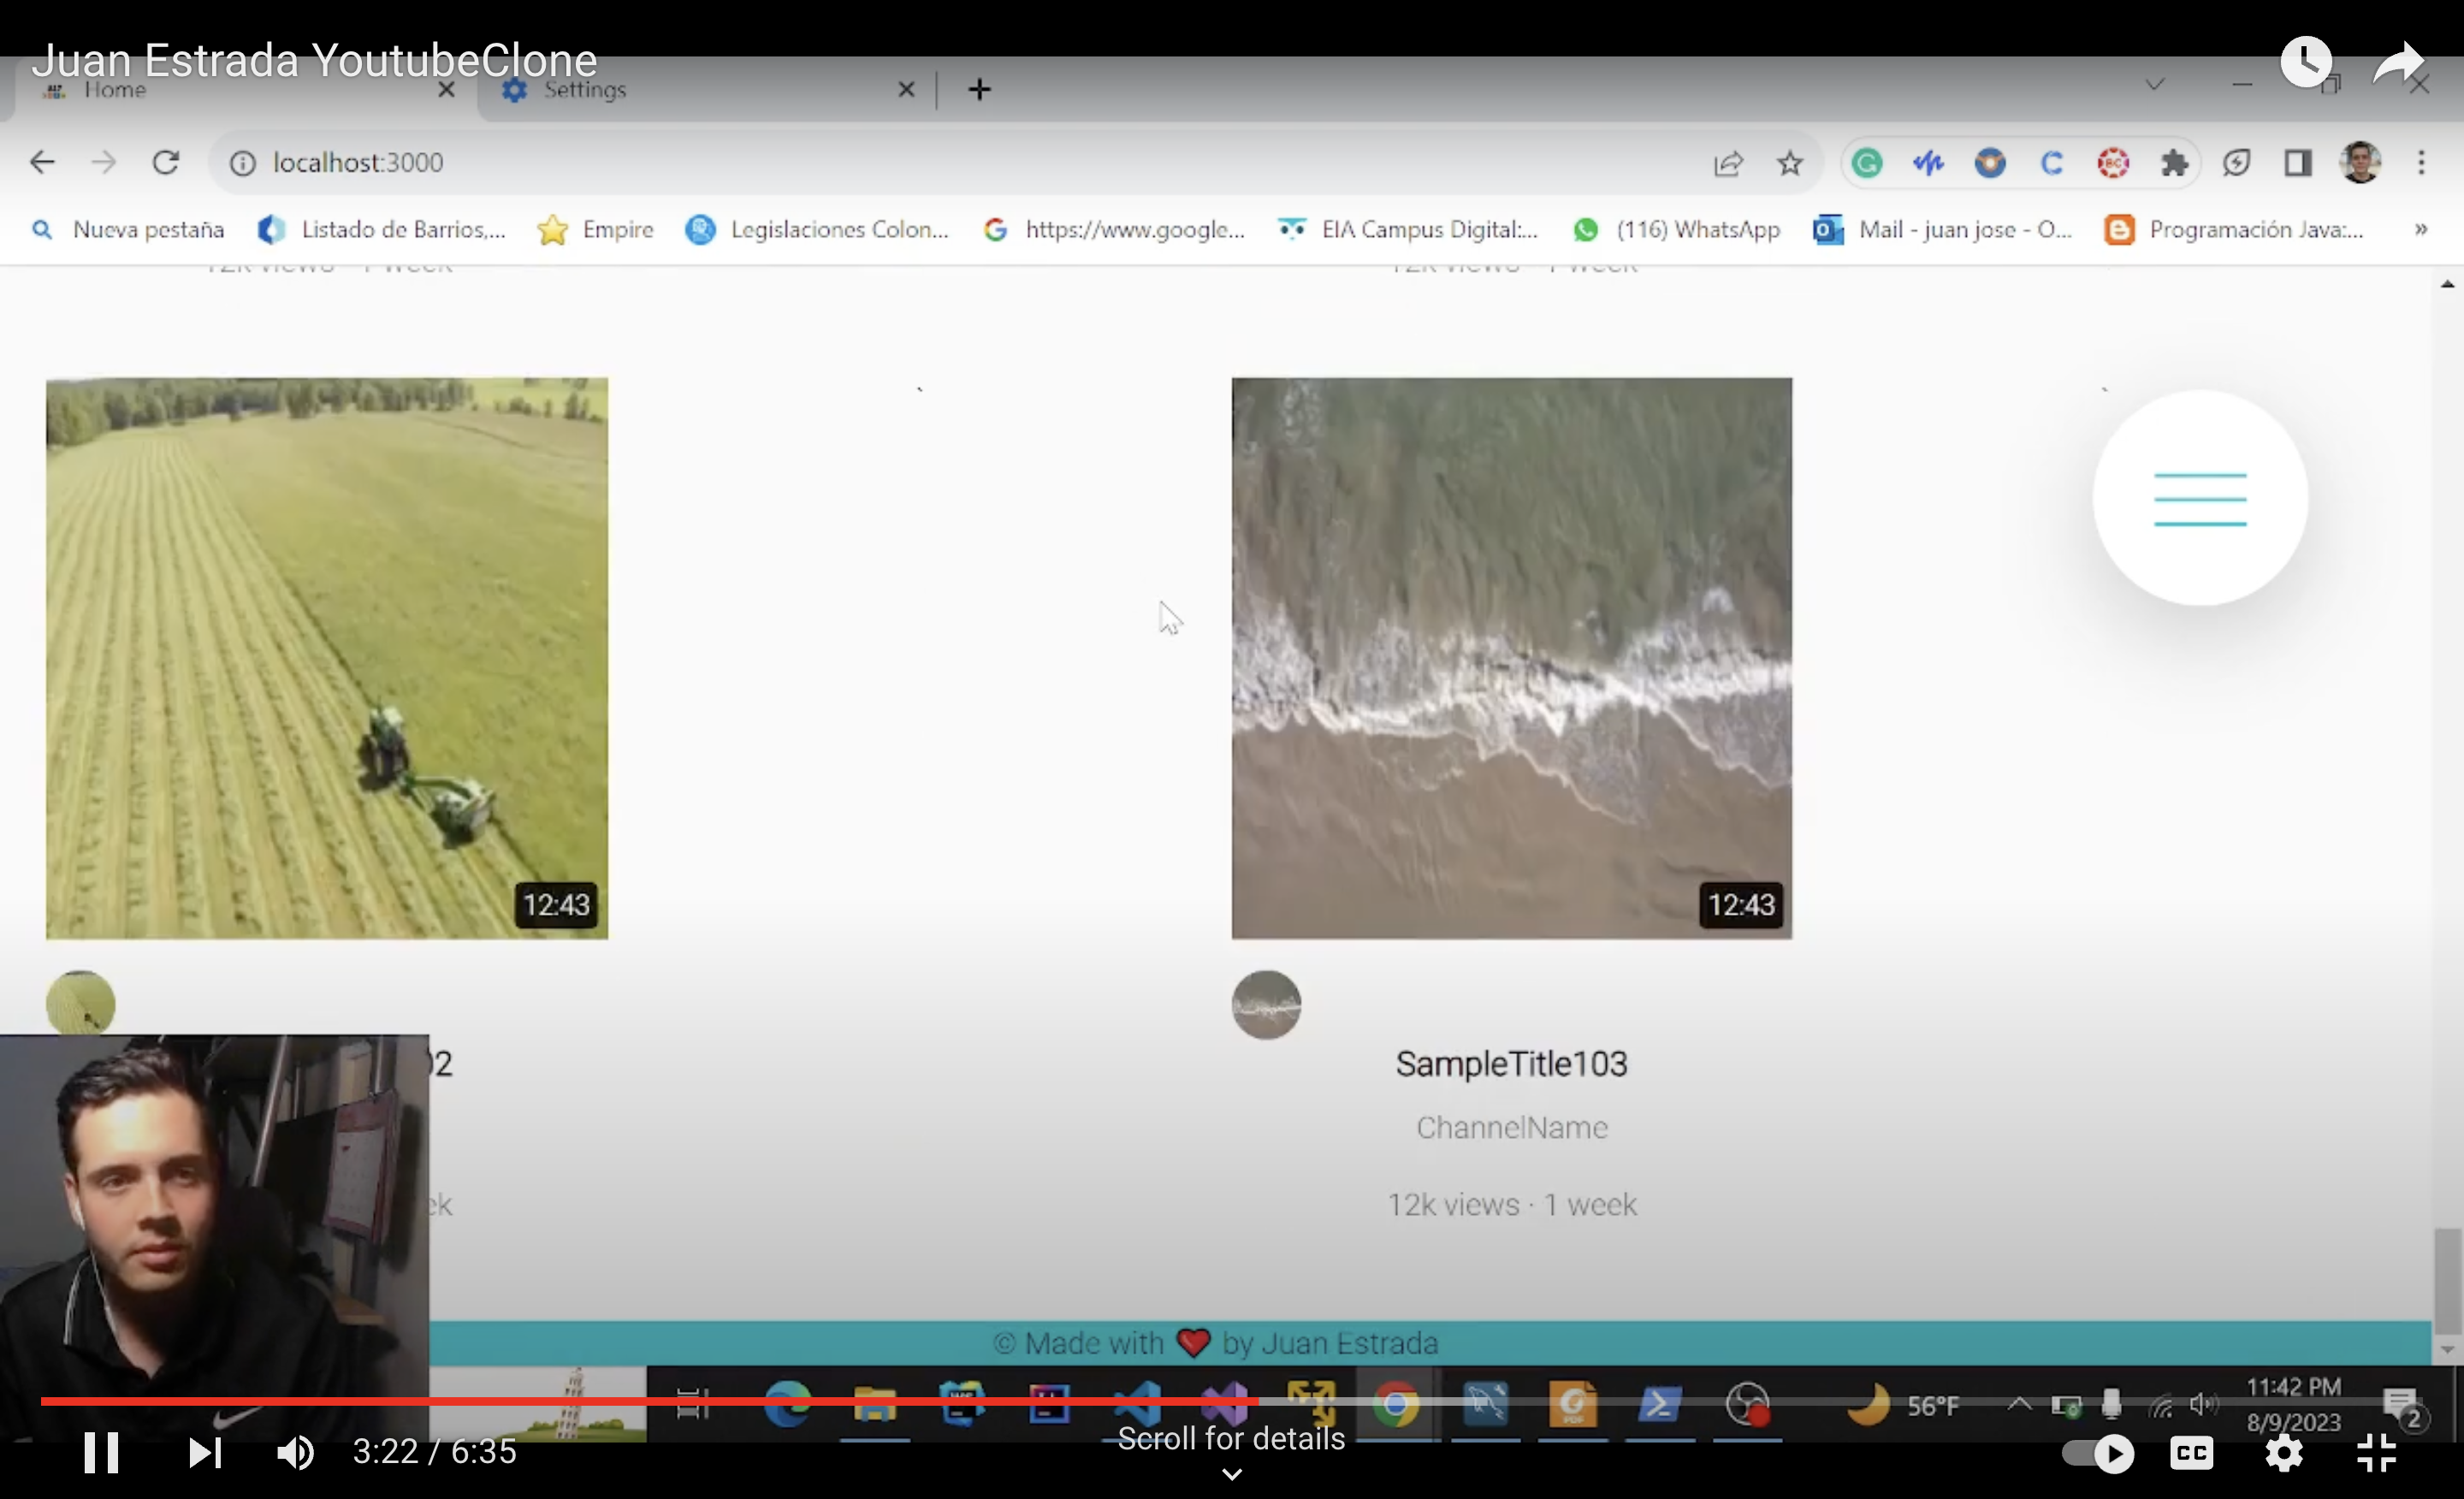The image size is (2464, 1499).
Task: Expand Scroll for details chevron
Action: pos(1232,1474)
